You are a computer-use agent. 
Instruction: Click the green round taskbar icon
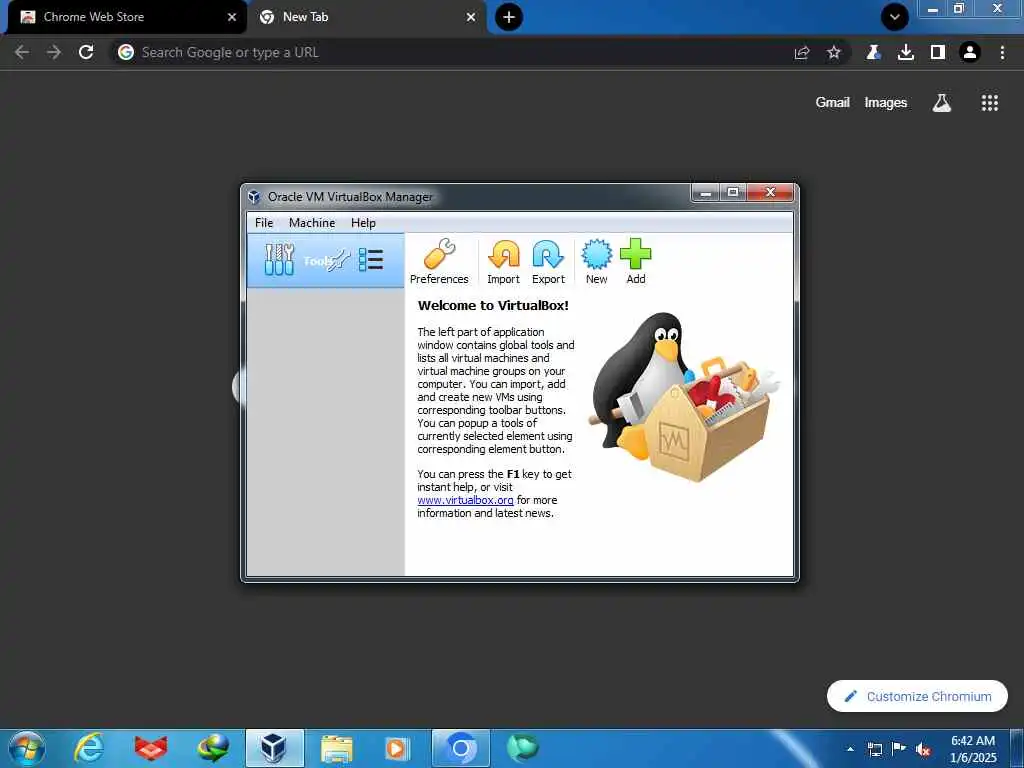522,748
